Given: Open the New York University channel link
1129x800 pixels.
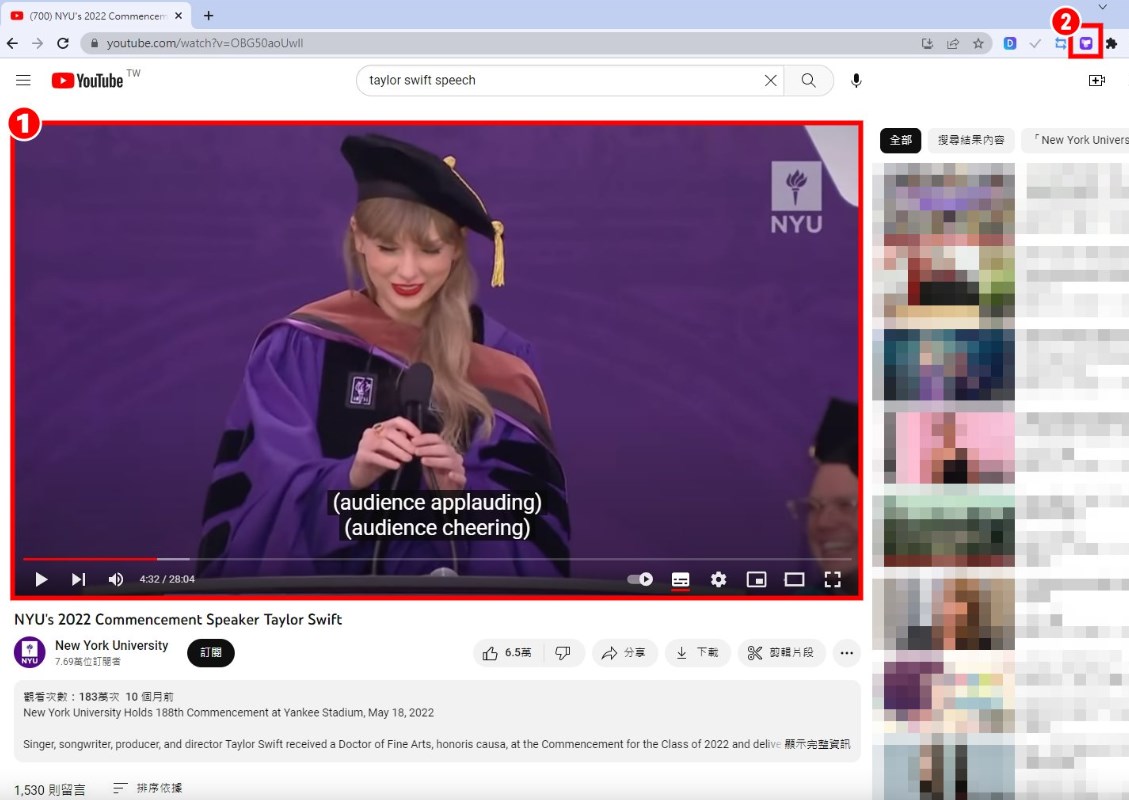Looking at the screenshot, I should pyautogui.click(x=111, y=645).
